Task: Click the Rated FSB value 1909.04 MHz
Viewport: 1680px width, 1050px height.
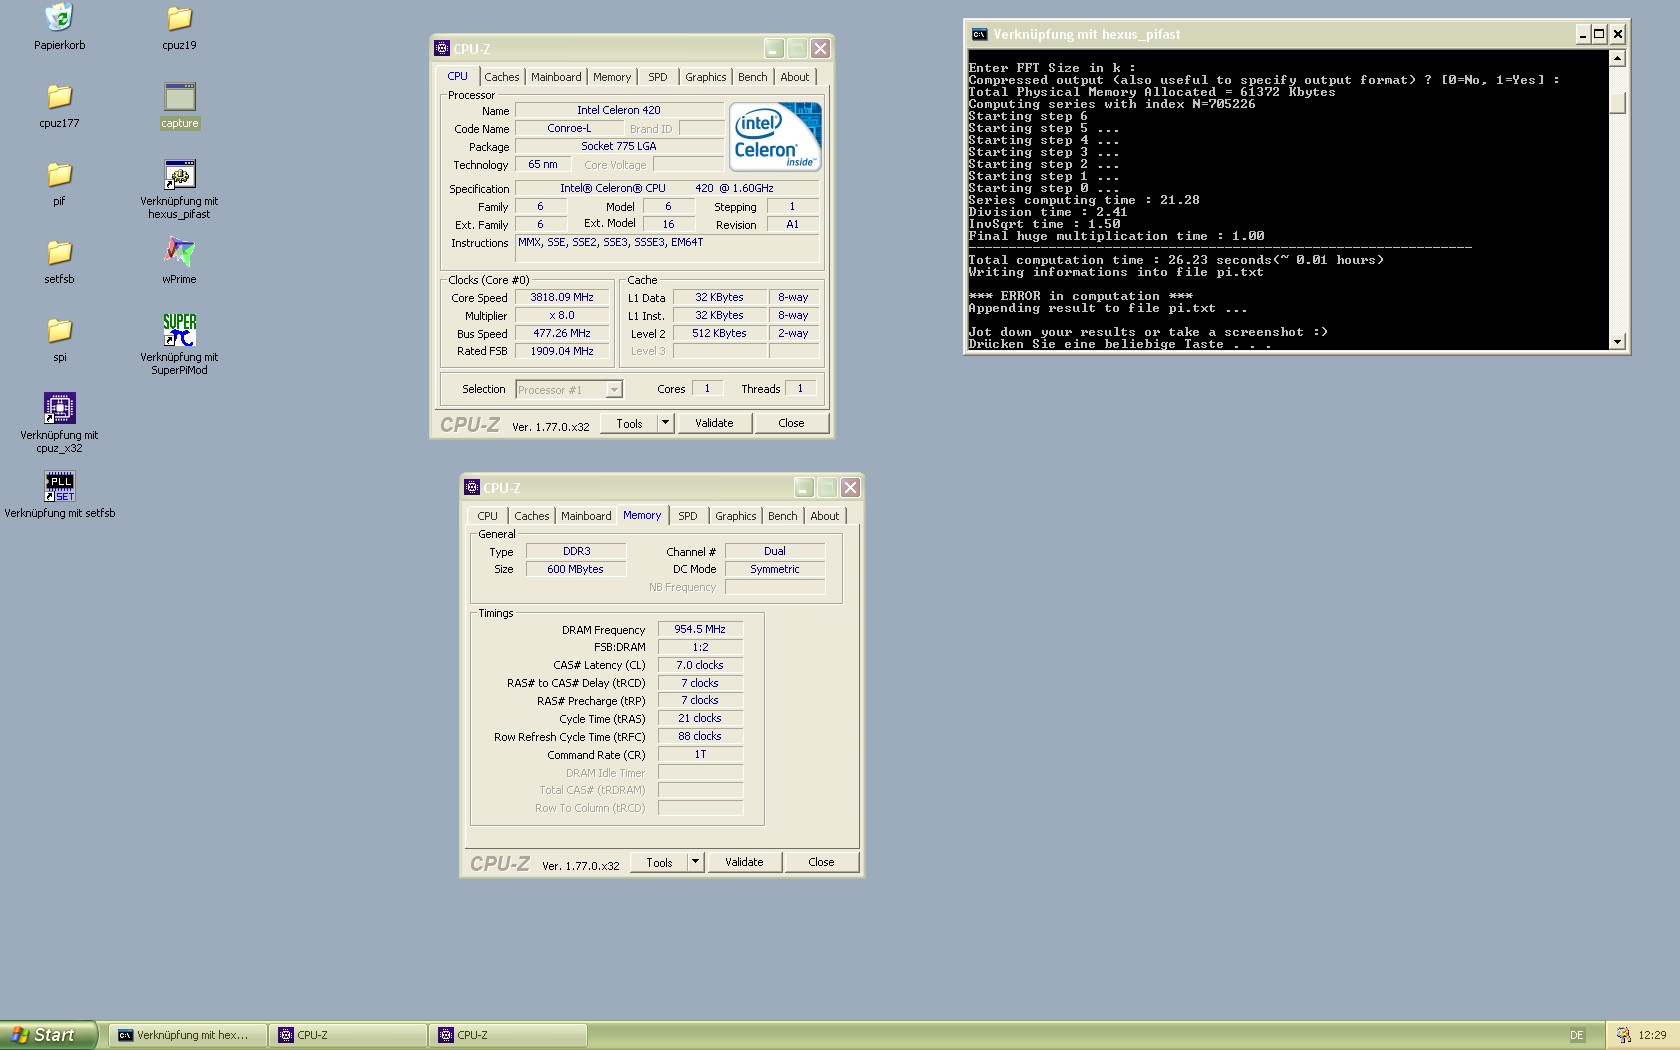Action: [562, 351]
